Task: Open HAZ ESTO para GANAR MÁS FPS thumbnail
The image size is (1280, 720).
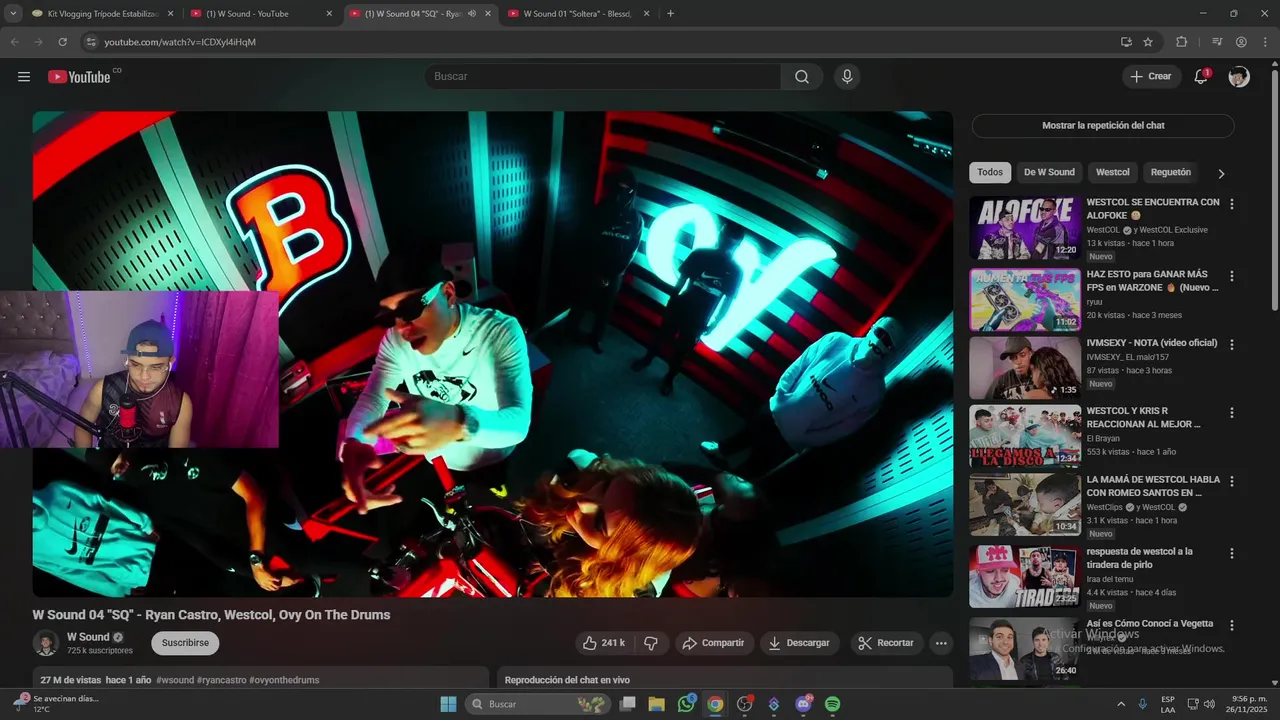Action: pyautogui.click(x=1025, y=300)
